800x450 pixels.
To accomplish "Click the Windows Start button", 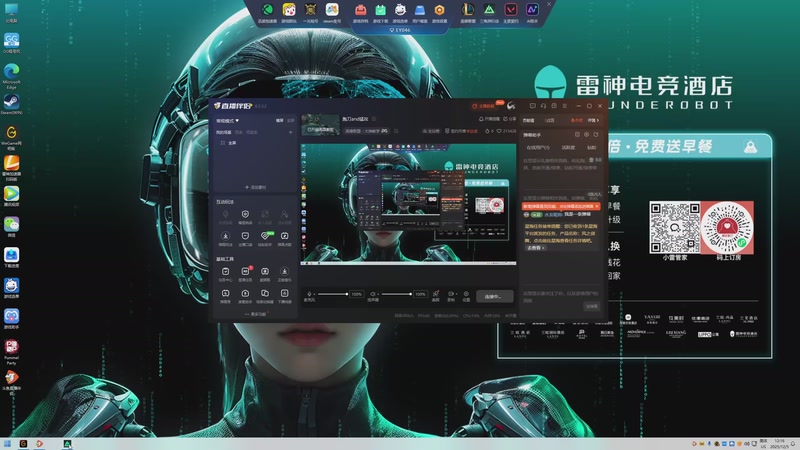I will [x=7, y=444].
